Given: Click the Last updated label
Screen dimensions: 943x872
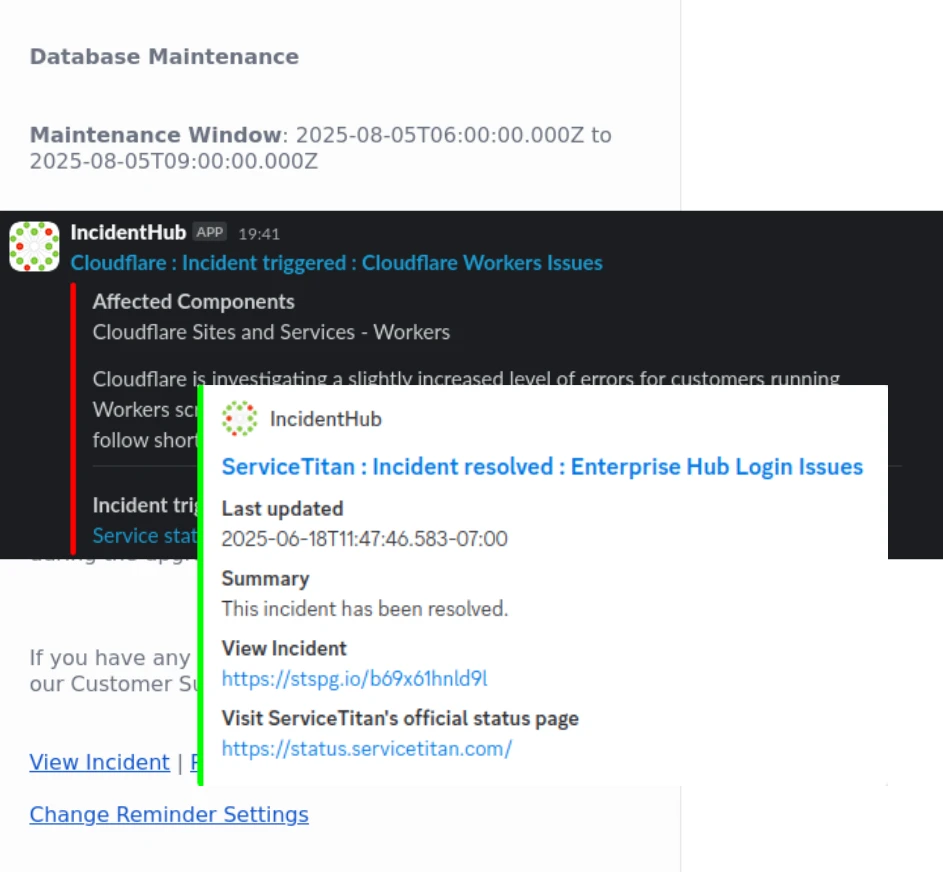Looking at the screenshot, I should 282,509.
